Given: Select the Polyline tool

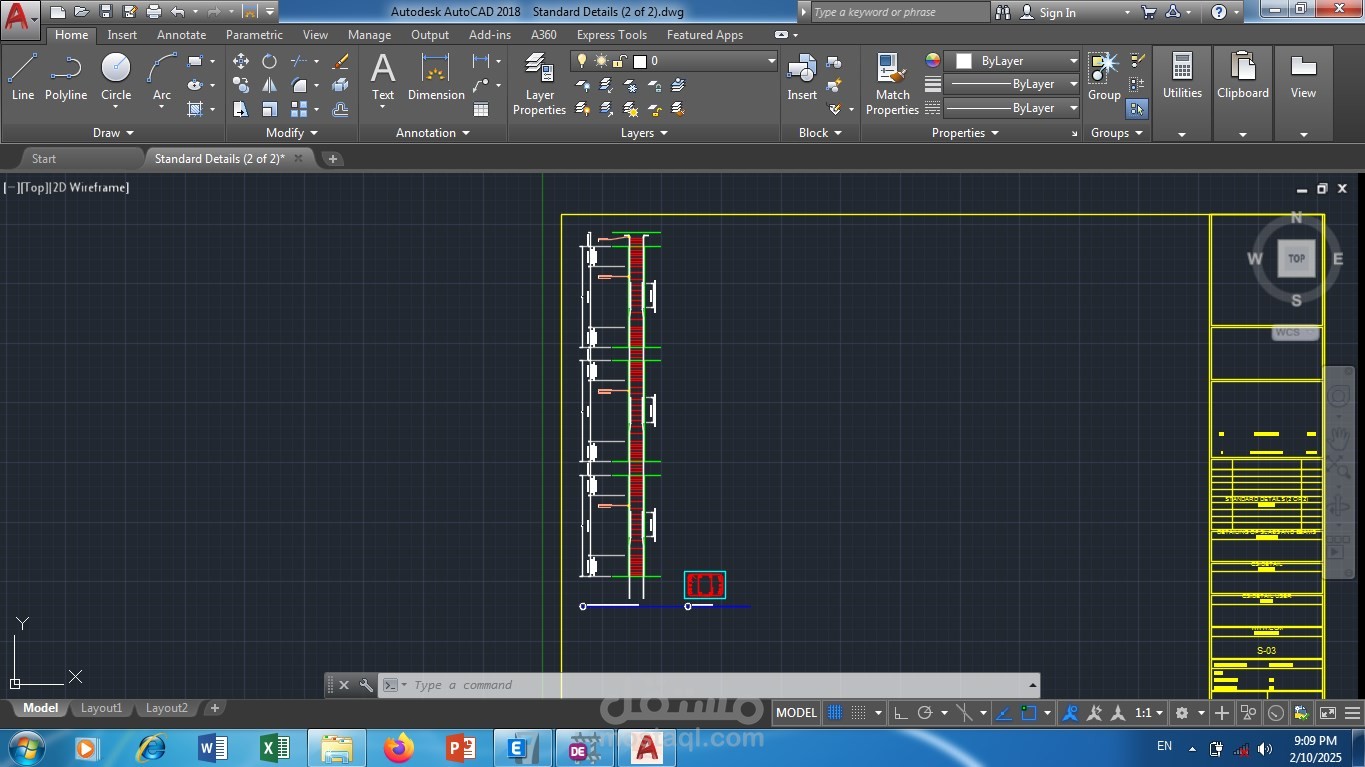Looking at the screenshot, I should coord(66,78).
